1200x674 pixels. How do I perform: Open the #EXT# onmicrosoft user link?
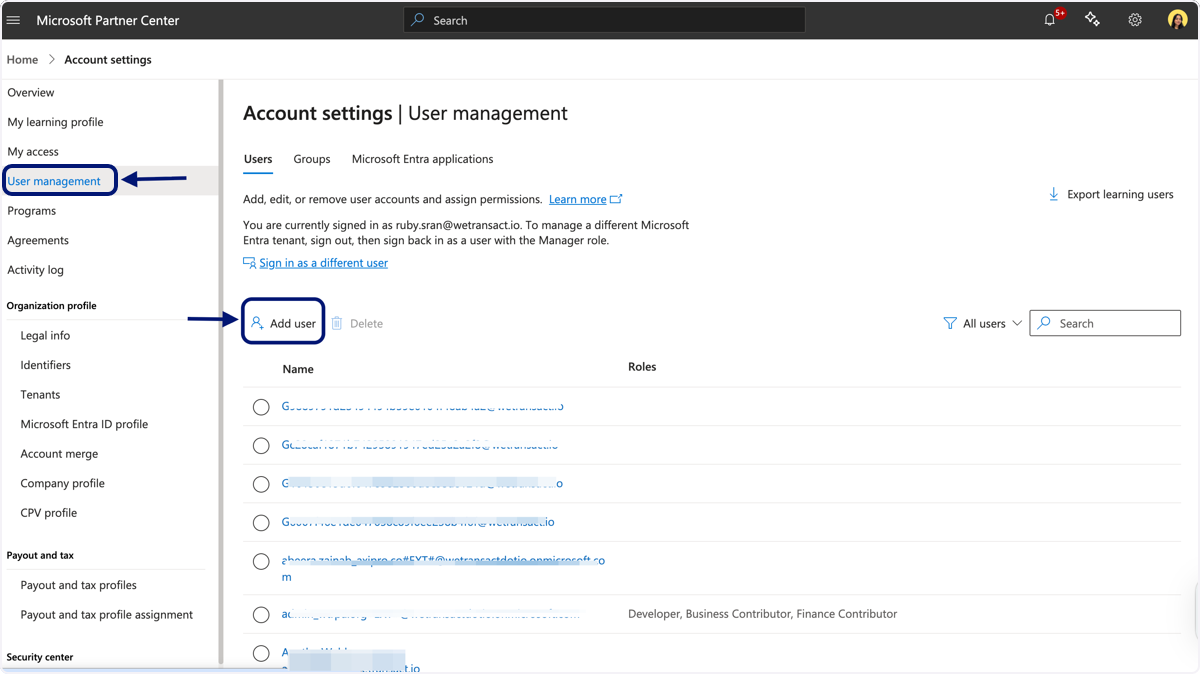(443, 568)
